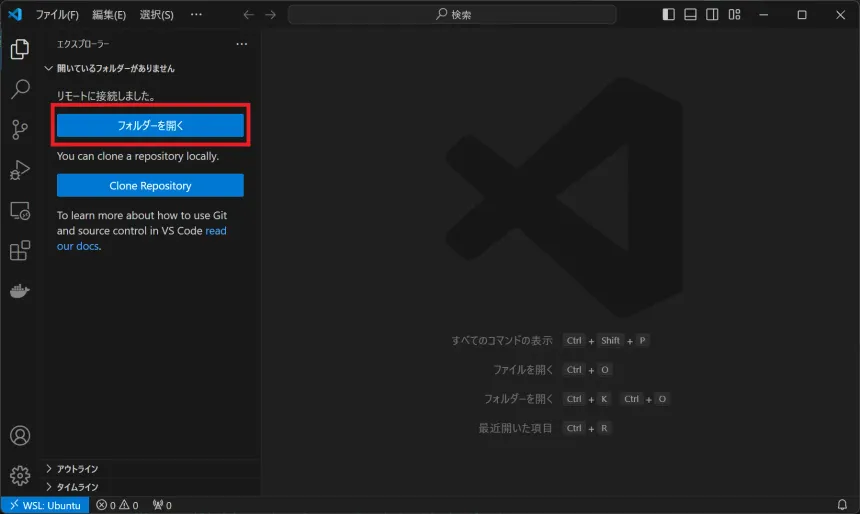Screen dimensions: 860x514
Task: Open the notifications bell in status bar
Action: [842, 505]
